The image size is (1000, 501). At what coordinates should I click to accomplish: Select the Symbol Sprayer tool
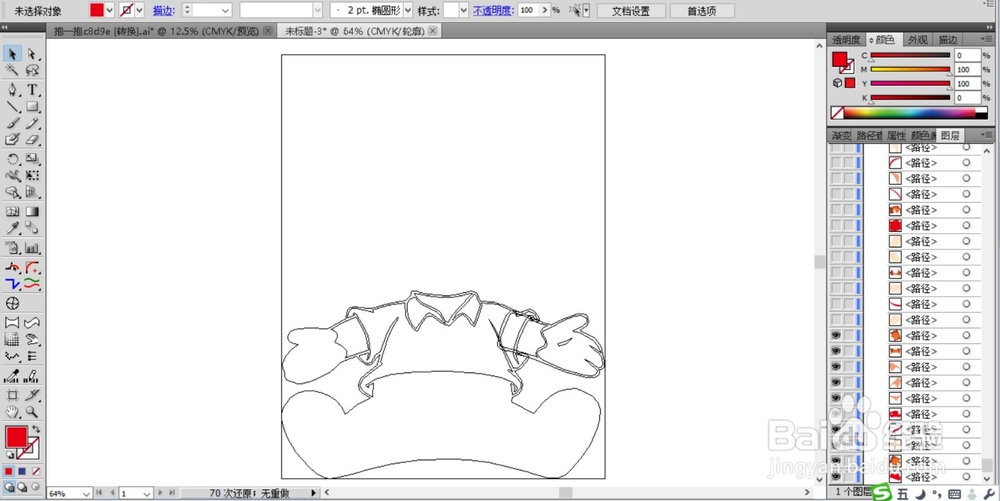[x=12, y=248]
